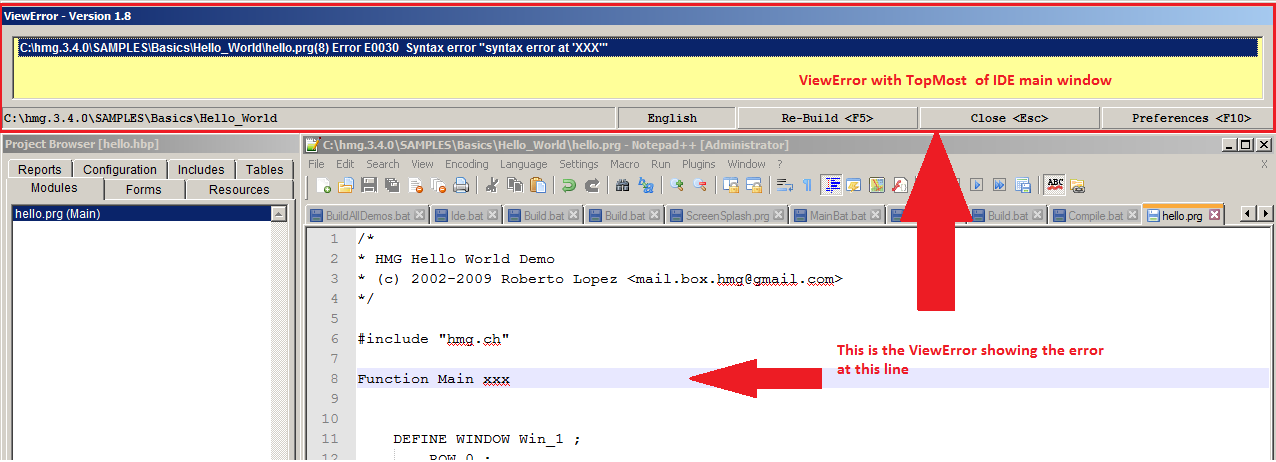This screenshot has height=462, width=1276.
Task: Open Find with the binoculars icon
Action: pos(622,185)
